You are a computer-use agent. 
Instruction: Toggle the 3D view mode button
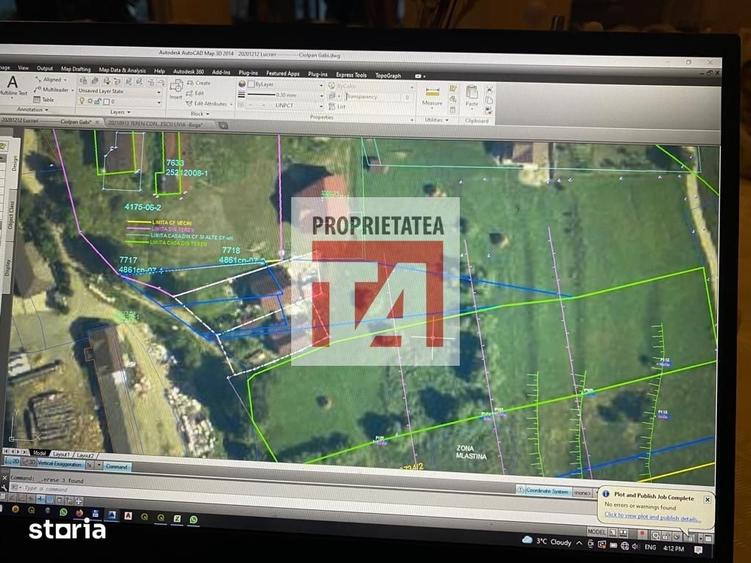click(x=30, y=462)
